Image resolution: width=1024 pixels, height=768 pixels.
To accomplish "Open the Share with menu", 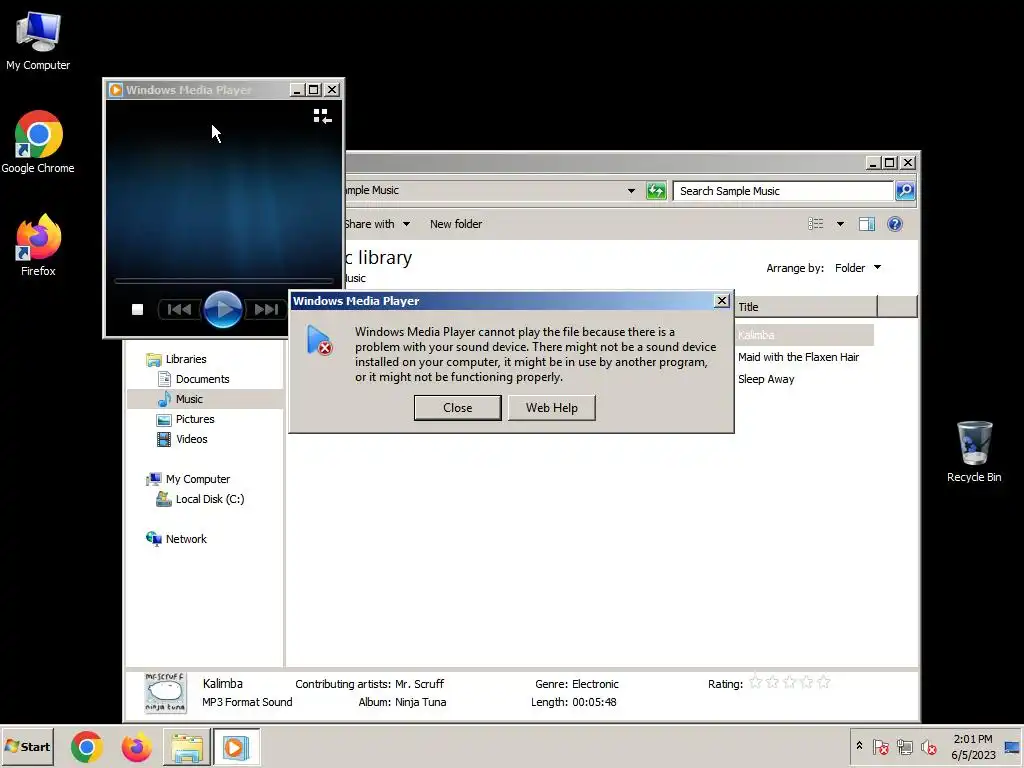I will click(x=377, y=224).
